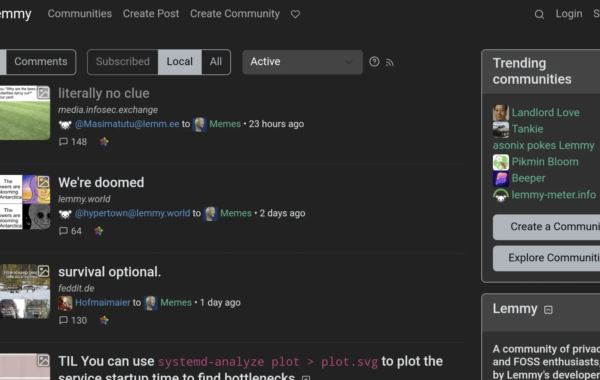600x380 pixels.
Task: Select the Subscribed listing filter
Action: (x=123, y=62)
